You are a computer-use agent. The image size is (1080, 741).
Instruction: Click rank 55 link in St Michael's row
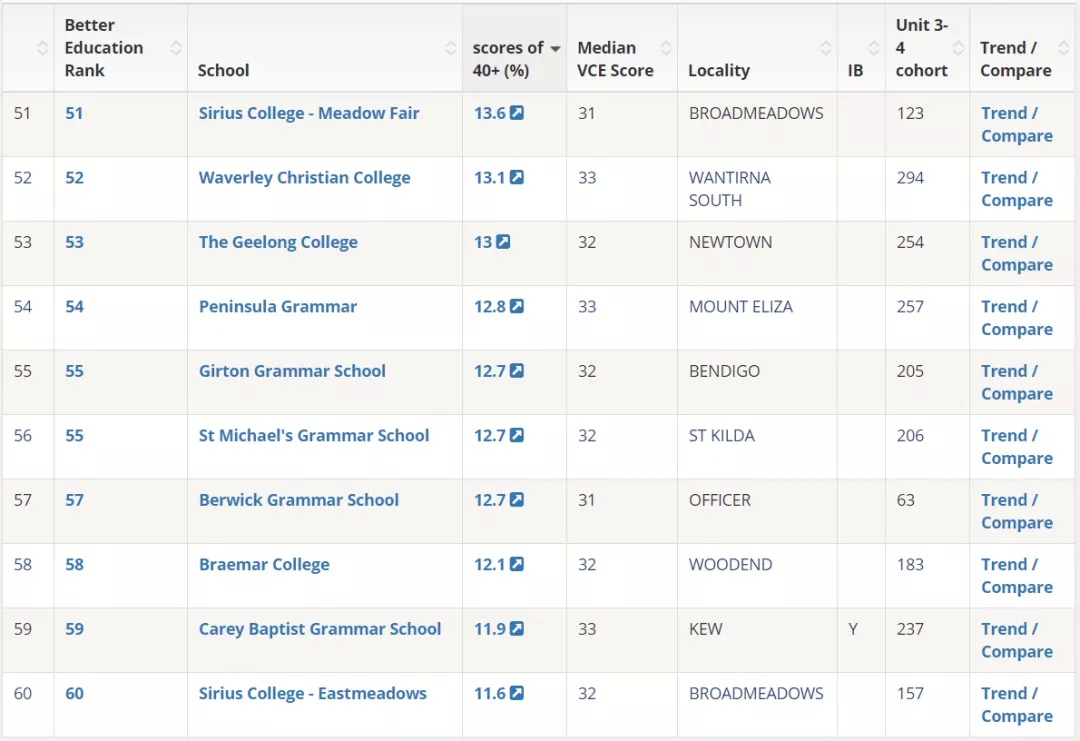(74, 435)
